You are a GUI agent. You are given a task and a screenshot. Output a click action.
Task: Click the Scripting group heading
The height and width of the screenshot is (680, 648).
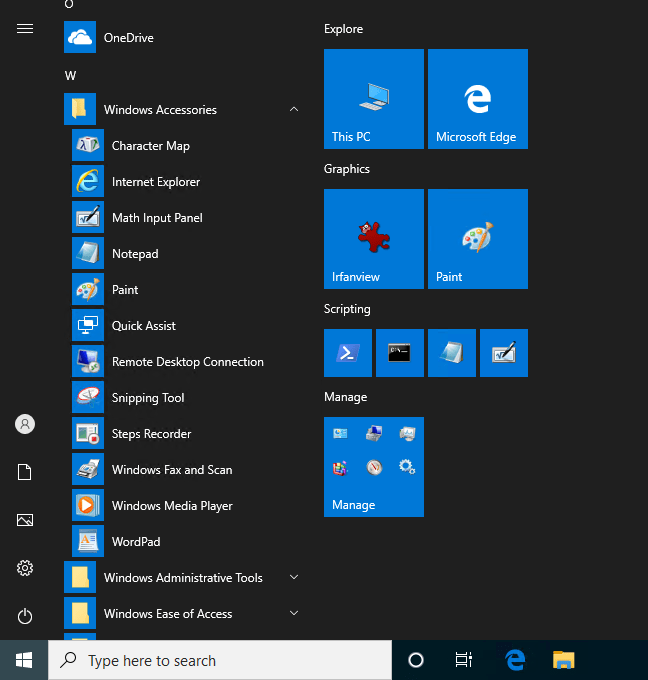point(347,309)
